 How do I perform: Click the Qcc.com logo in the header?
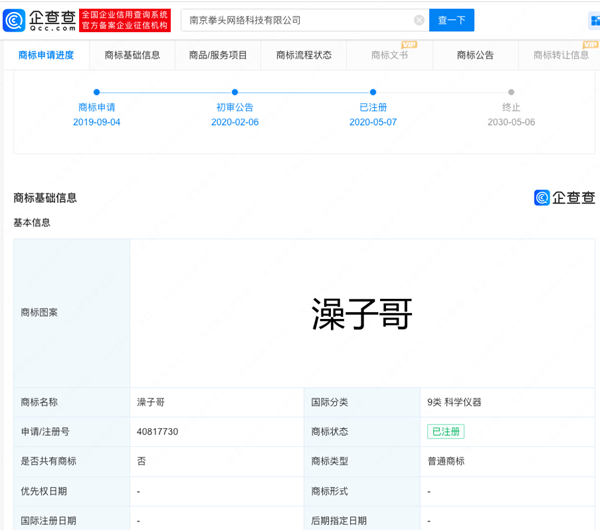(x=39, y=20)
